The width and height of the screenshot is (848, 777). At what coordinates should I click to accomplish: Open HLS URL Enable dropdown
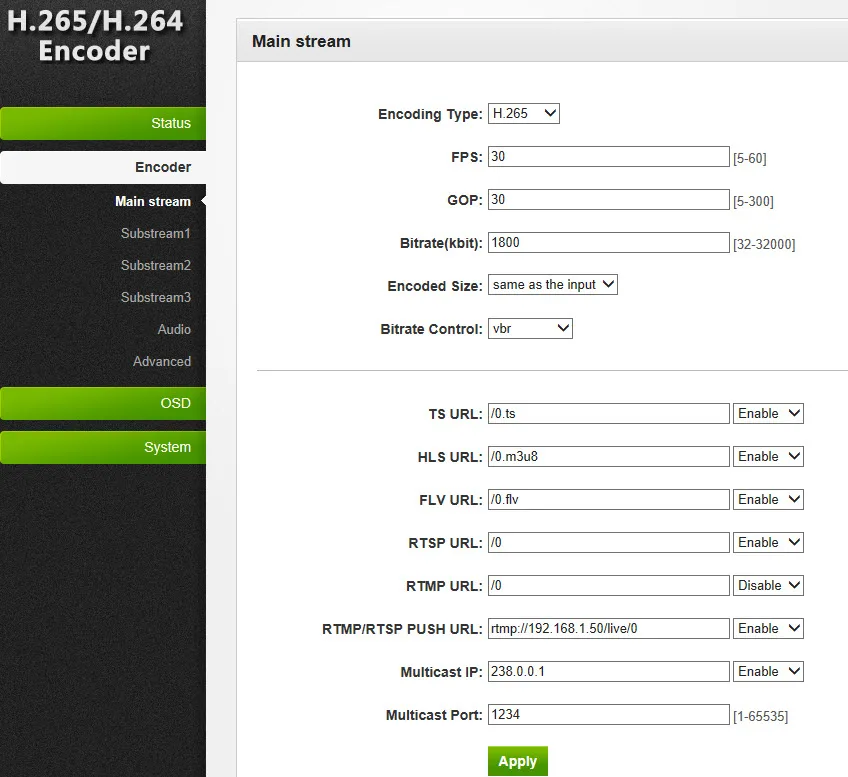(768, 456)
